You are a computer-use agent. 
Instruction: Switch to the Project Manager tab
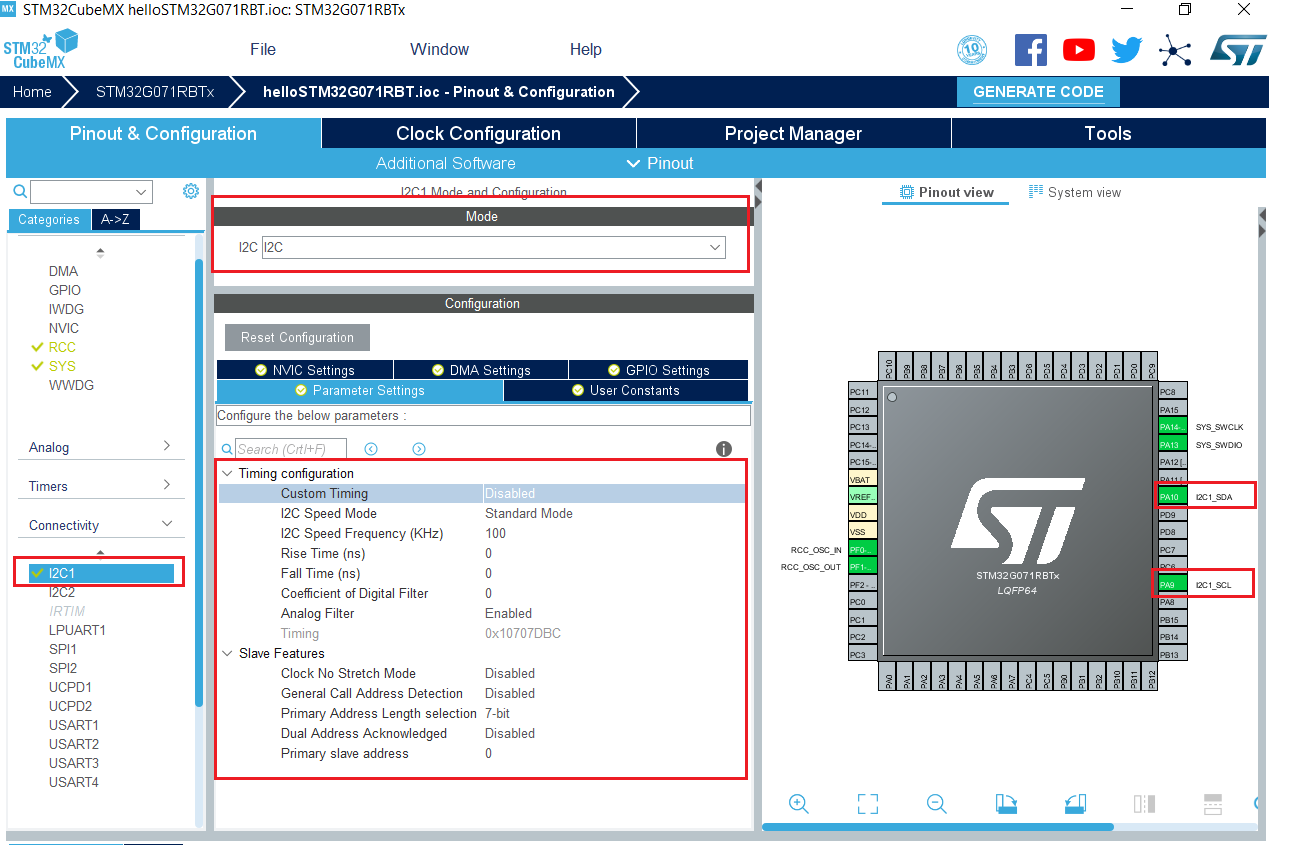click(794, 134)
